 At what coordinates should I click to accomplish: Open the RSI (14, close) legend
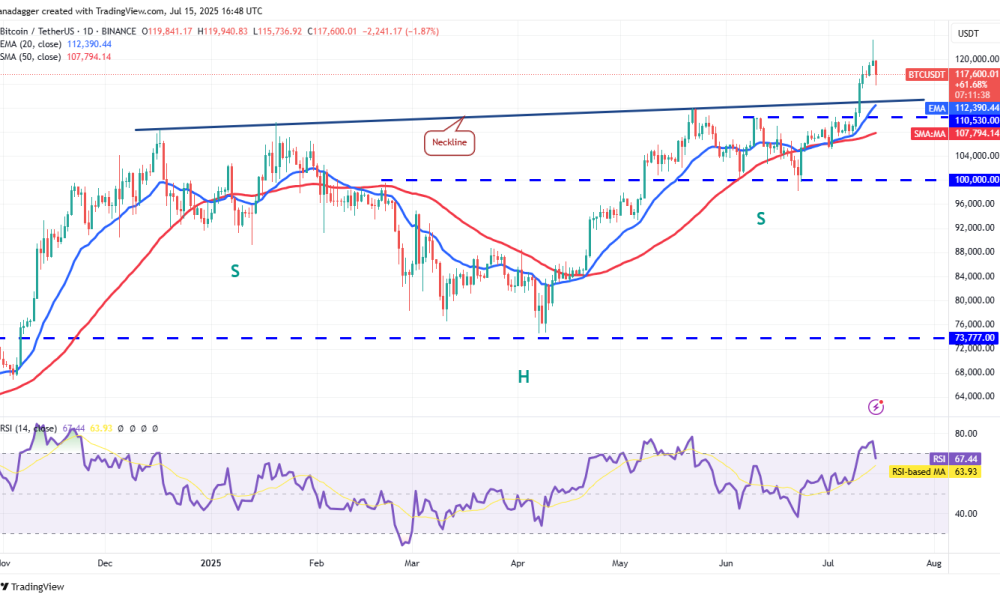tap(30, 428)
